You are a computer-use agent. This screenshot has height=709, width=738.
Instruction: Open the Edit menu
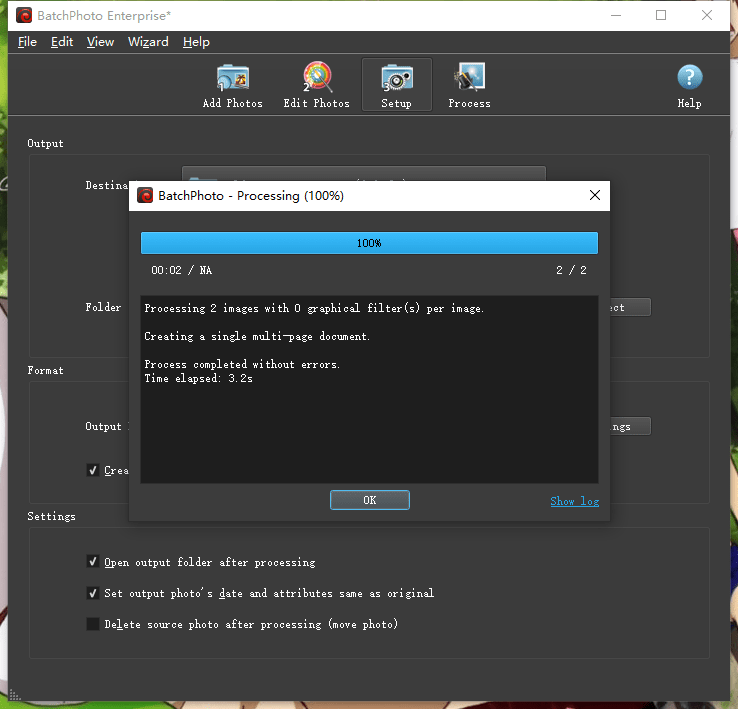point(62,42)
